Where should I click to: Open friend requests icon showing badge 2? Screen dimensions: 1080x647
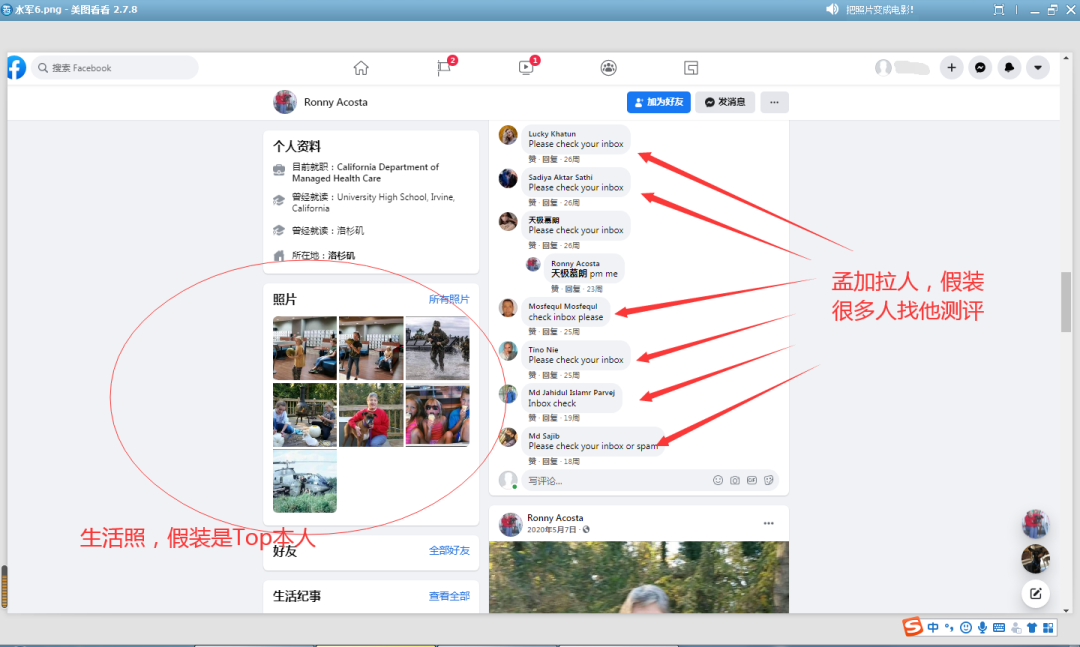click(x=443, y=68)
